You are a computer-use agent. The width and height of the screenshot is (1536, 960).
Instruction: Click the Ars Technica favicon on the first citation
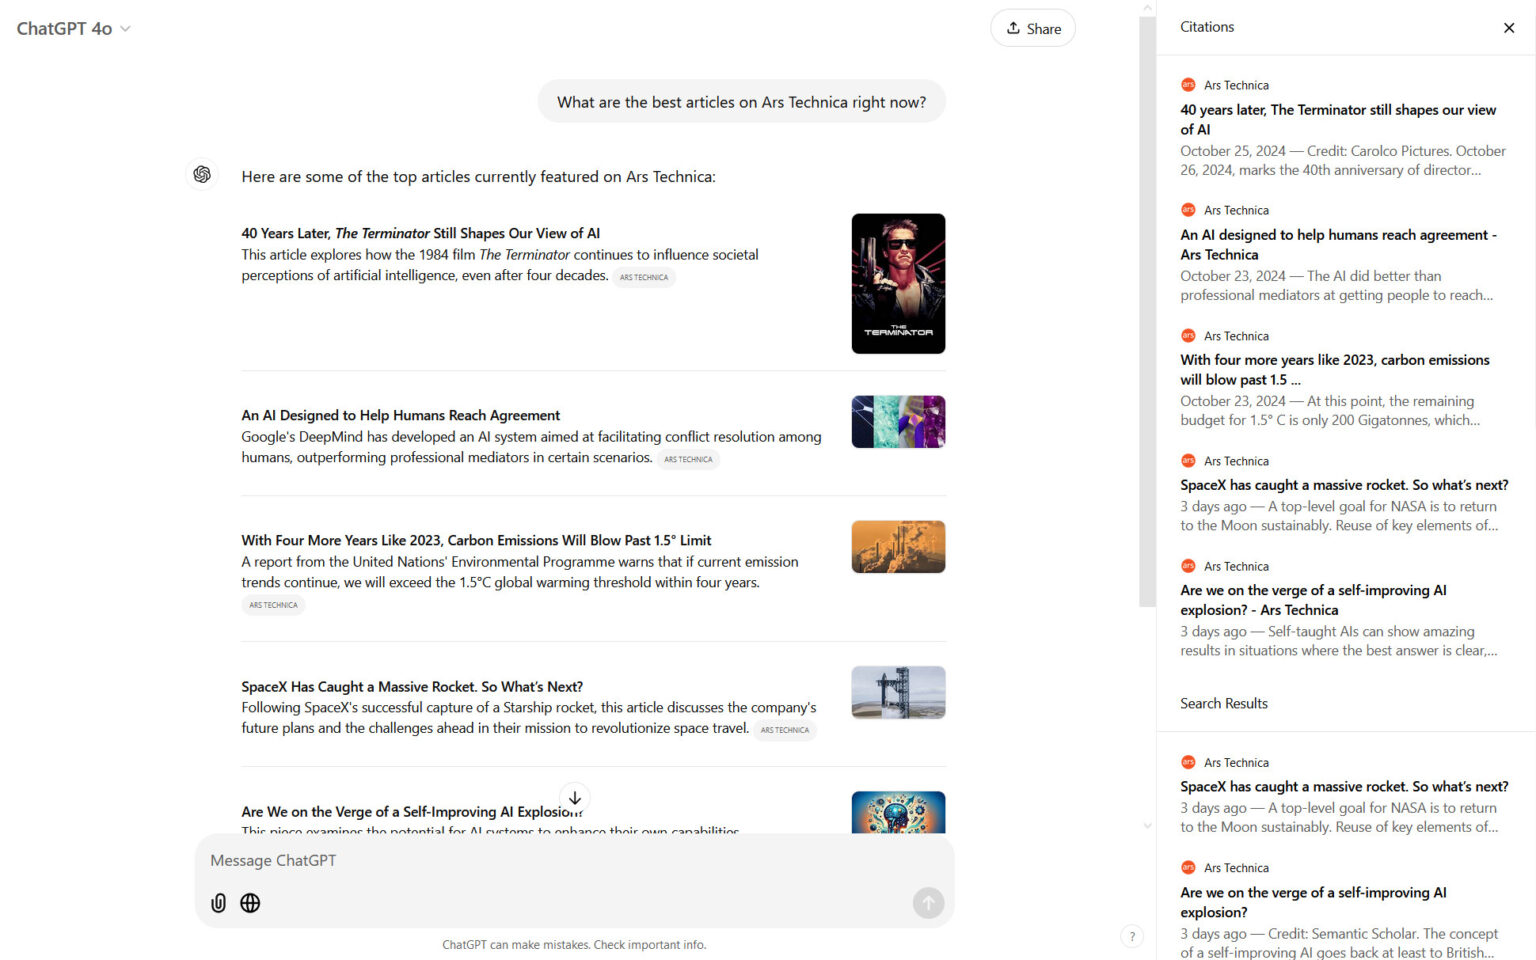[1188, 85]
